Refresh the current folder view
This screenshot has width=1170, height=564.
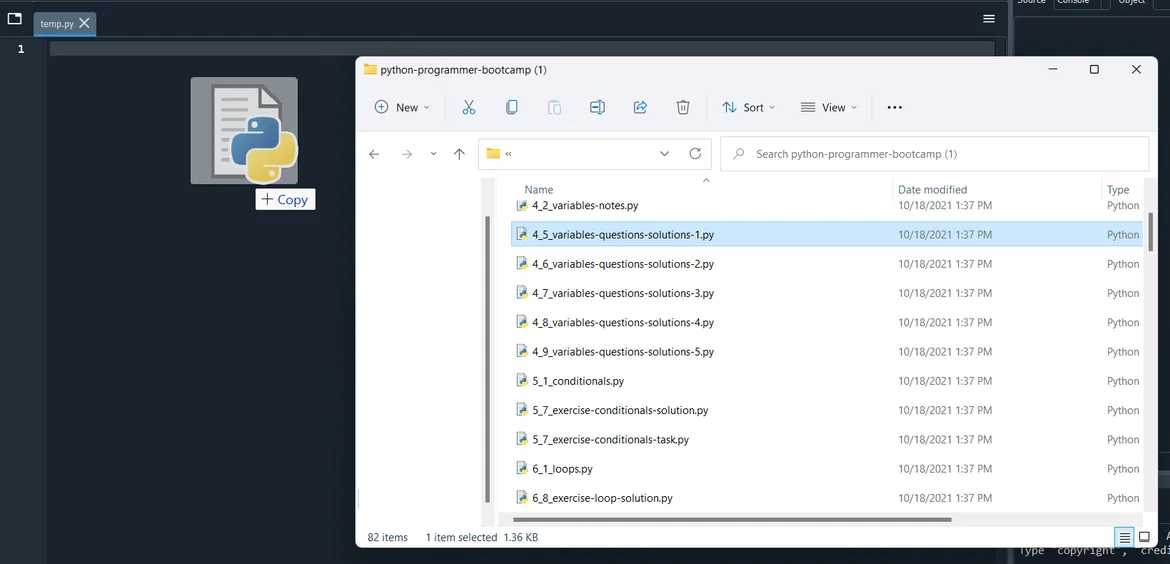coord(695,154)
